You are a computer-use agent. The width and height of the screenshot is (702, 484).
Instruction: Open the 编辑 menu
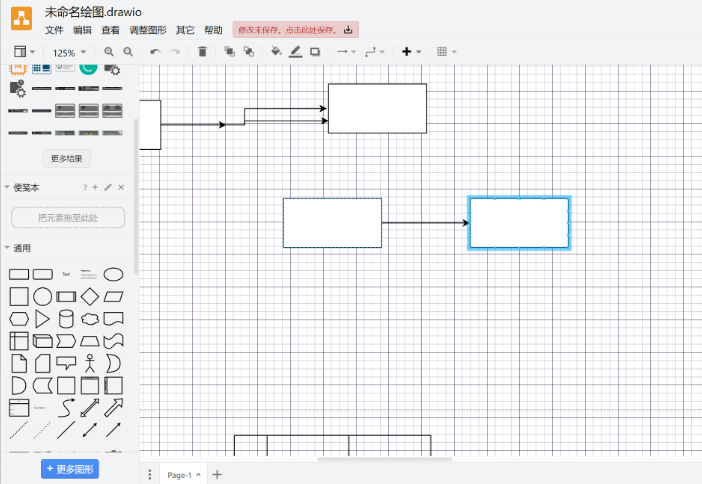[x=82, y=30]
